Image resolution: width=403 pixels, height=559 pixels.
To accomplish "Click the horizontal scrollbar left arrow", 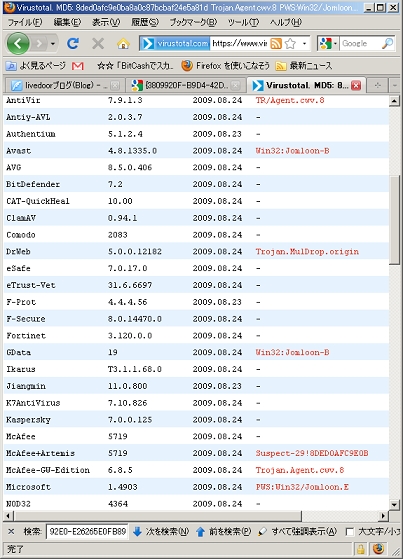I will pyautogui.click(x=9, y=516).
